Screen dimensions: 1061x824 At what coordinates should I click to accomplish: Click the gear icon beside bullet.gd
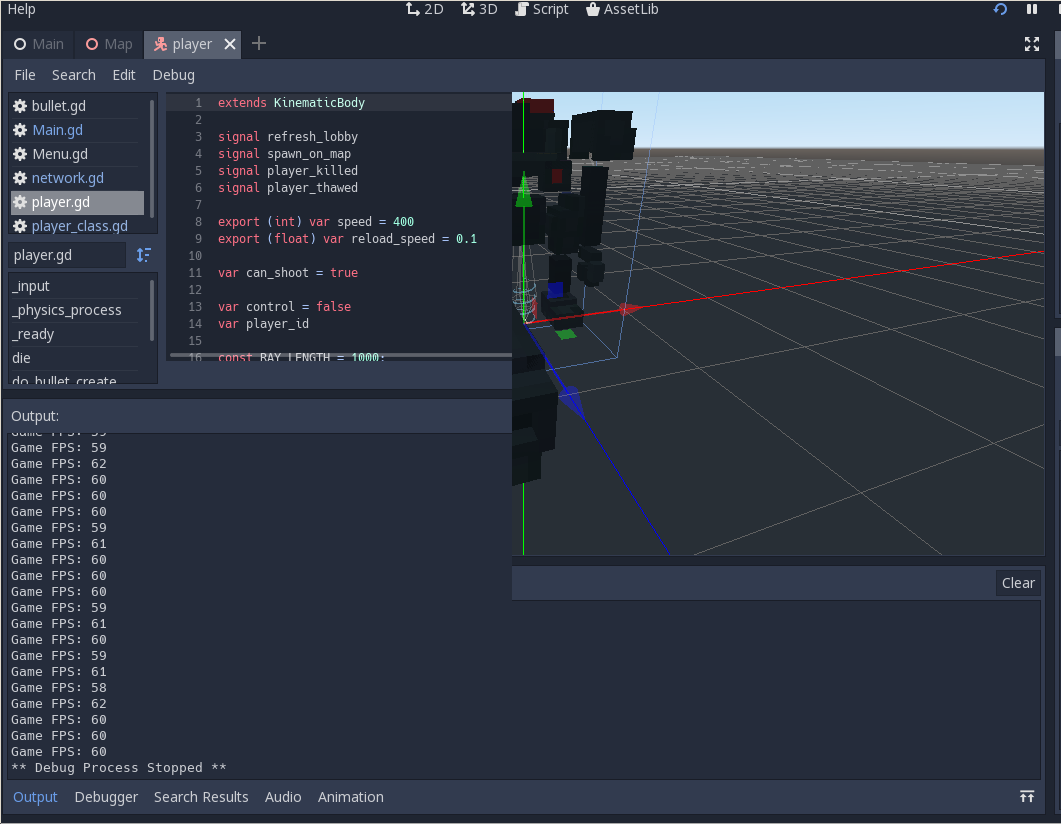pos(20,106)
